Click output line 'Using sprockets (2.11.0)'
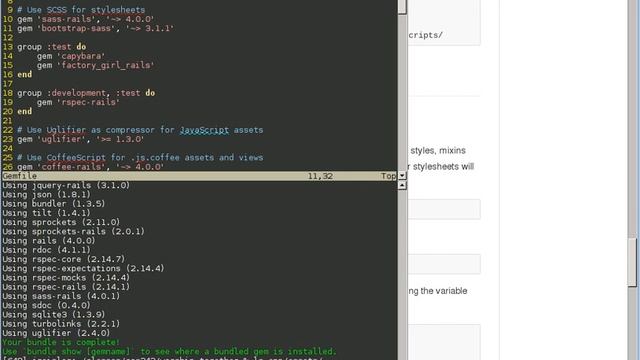 [61, 222]
